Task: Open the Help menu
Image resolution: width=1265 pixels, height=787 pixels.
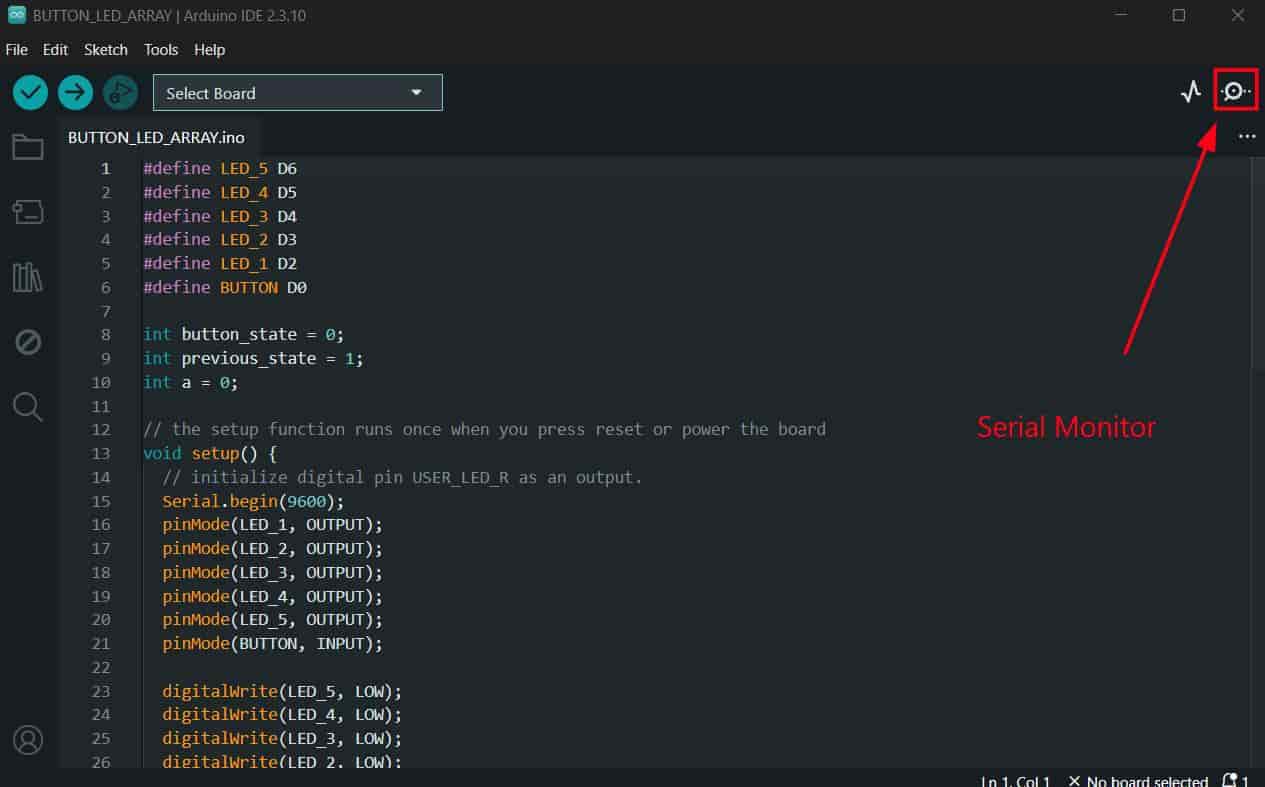Action: [209, 49]
